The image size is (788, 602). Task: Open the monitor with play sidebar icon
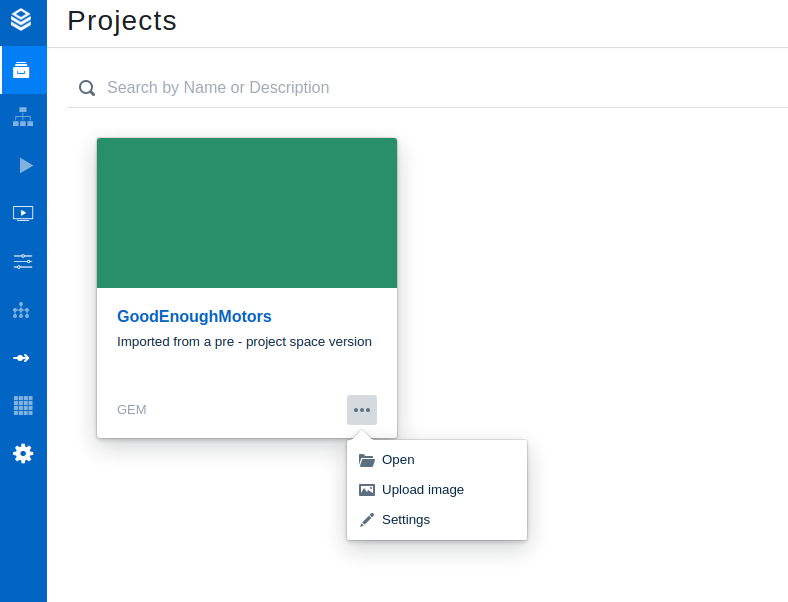coord(22,213)
